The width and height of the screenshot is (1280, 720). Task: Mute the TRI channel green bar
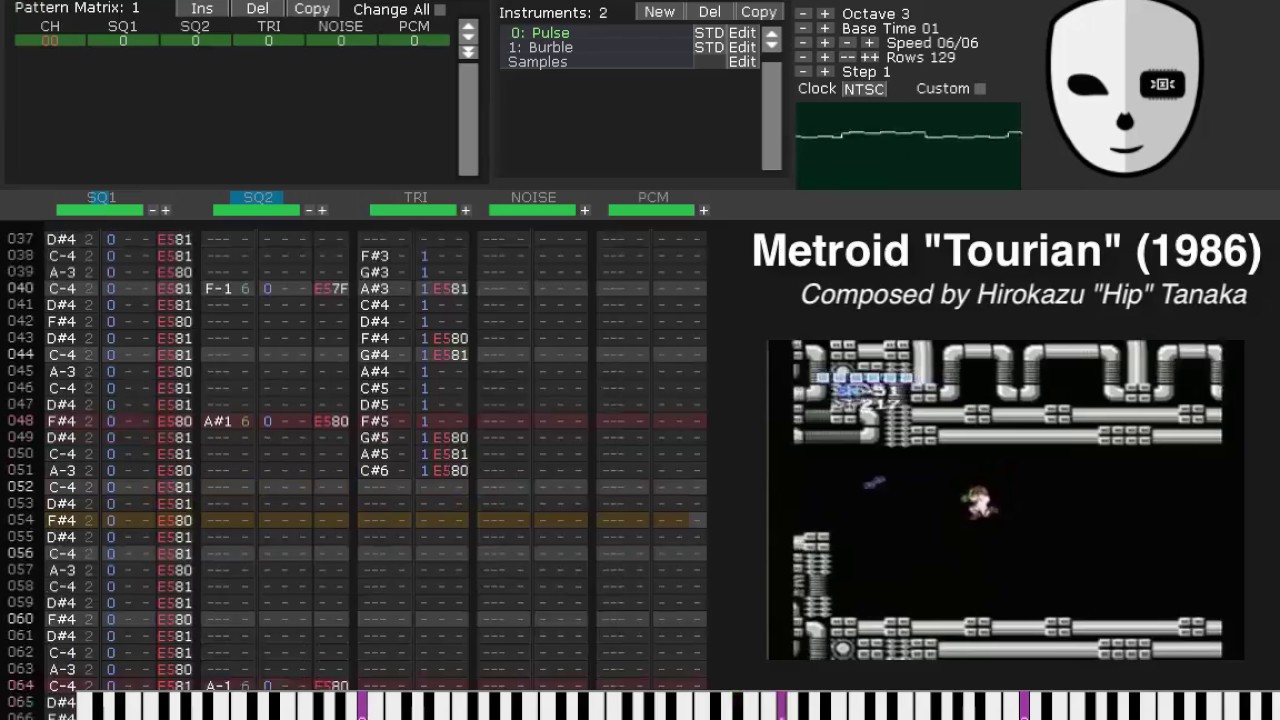413,210
